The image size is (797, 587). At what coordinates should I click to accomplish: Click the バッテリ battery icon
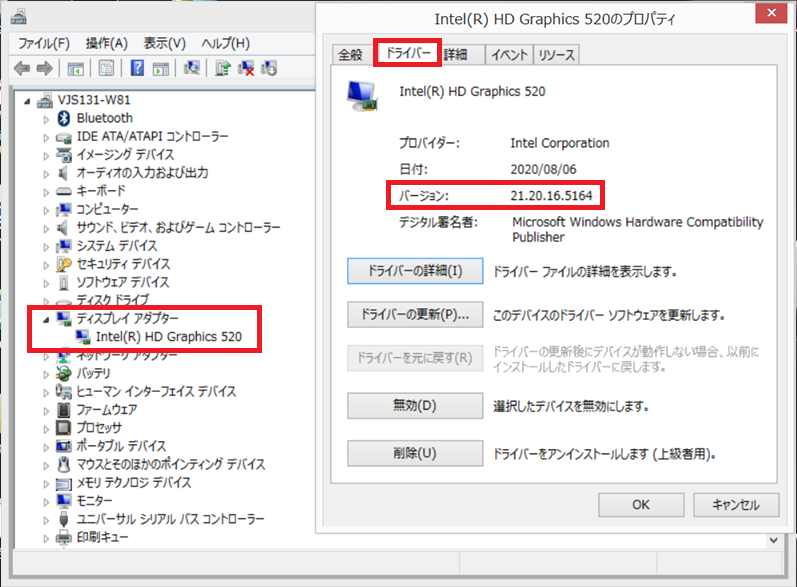[x=64, y=373]
